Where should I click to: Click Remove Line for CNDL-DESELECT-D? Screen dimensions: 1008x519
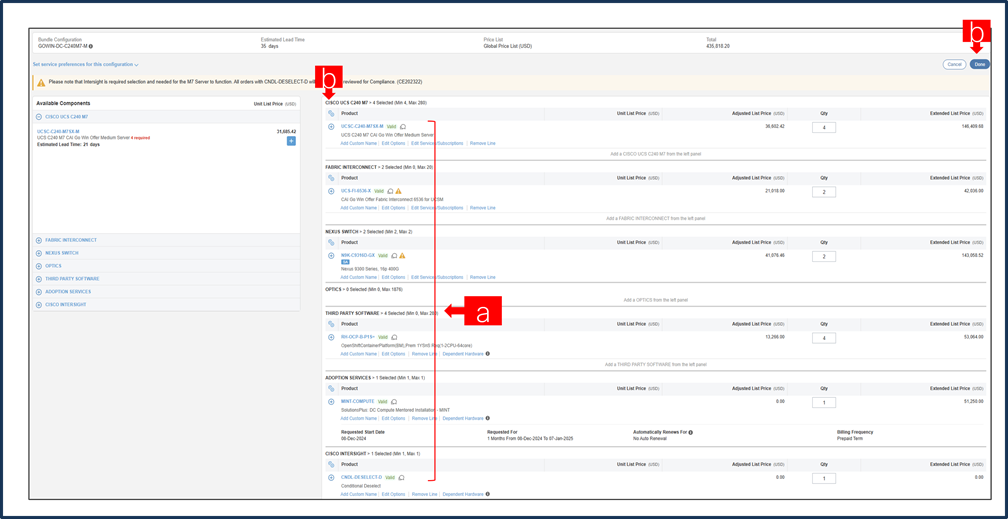click(x=424, y=494)
